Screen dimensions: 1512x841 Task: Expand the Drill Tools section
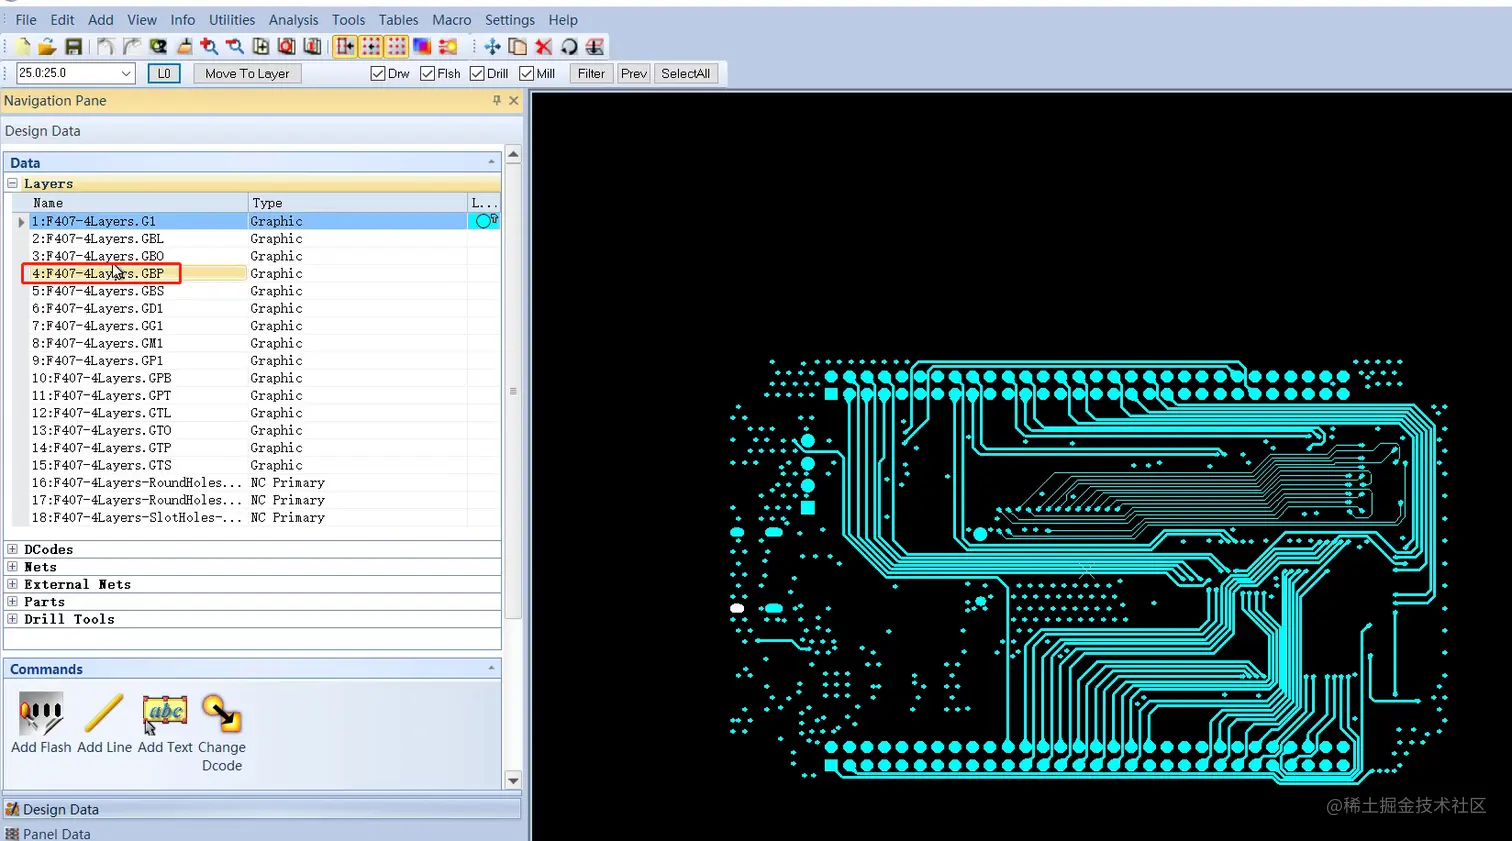pos(12,619)
